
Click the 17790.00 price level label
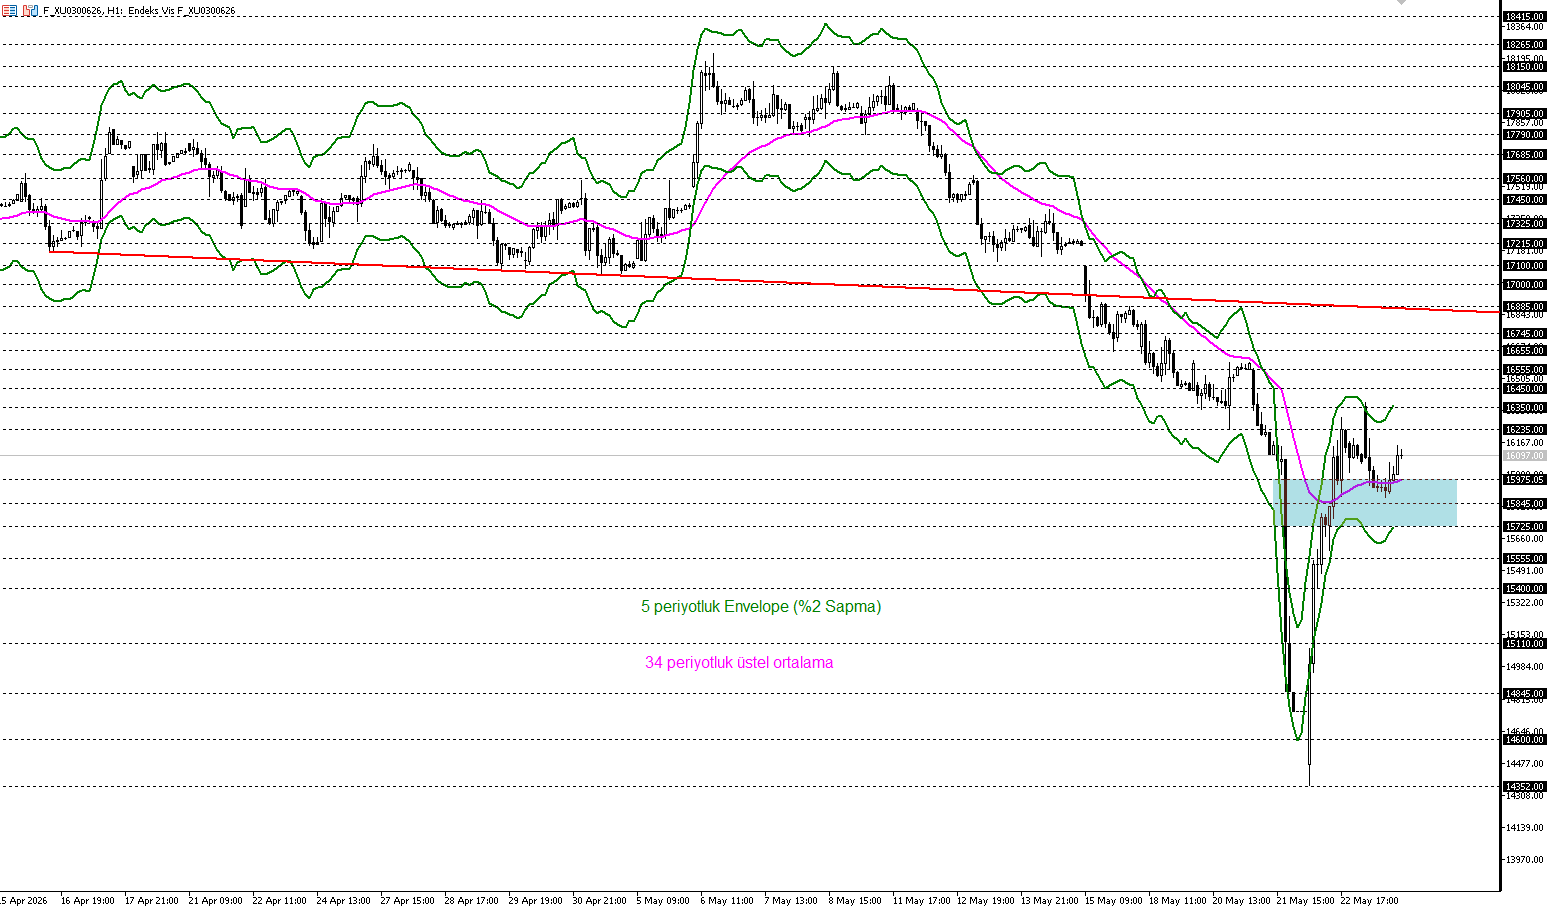pyautogui.click(x=1525, y=135)
